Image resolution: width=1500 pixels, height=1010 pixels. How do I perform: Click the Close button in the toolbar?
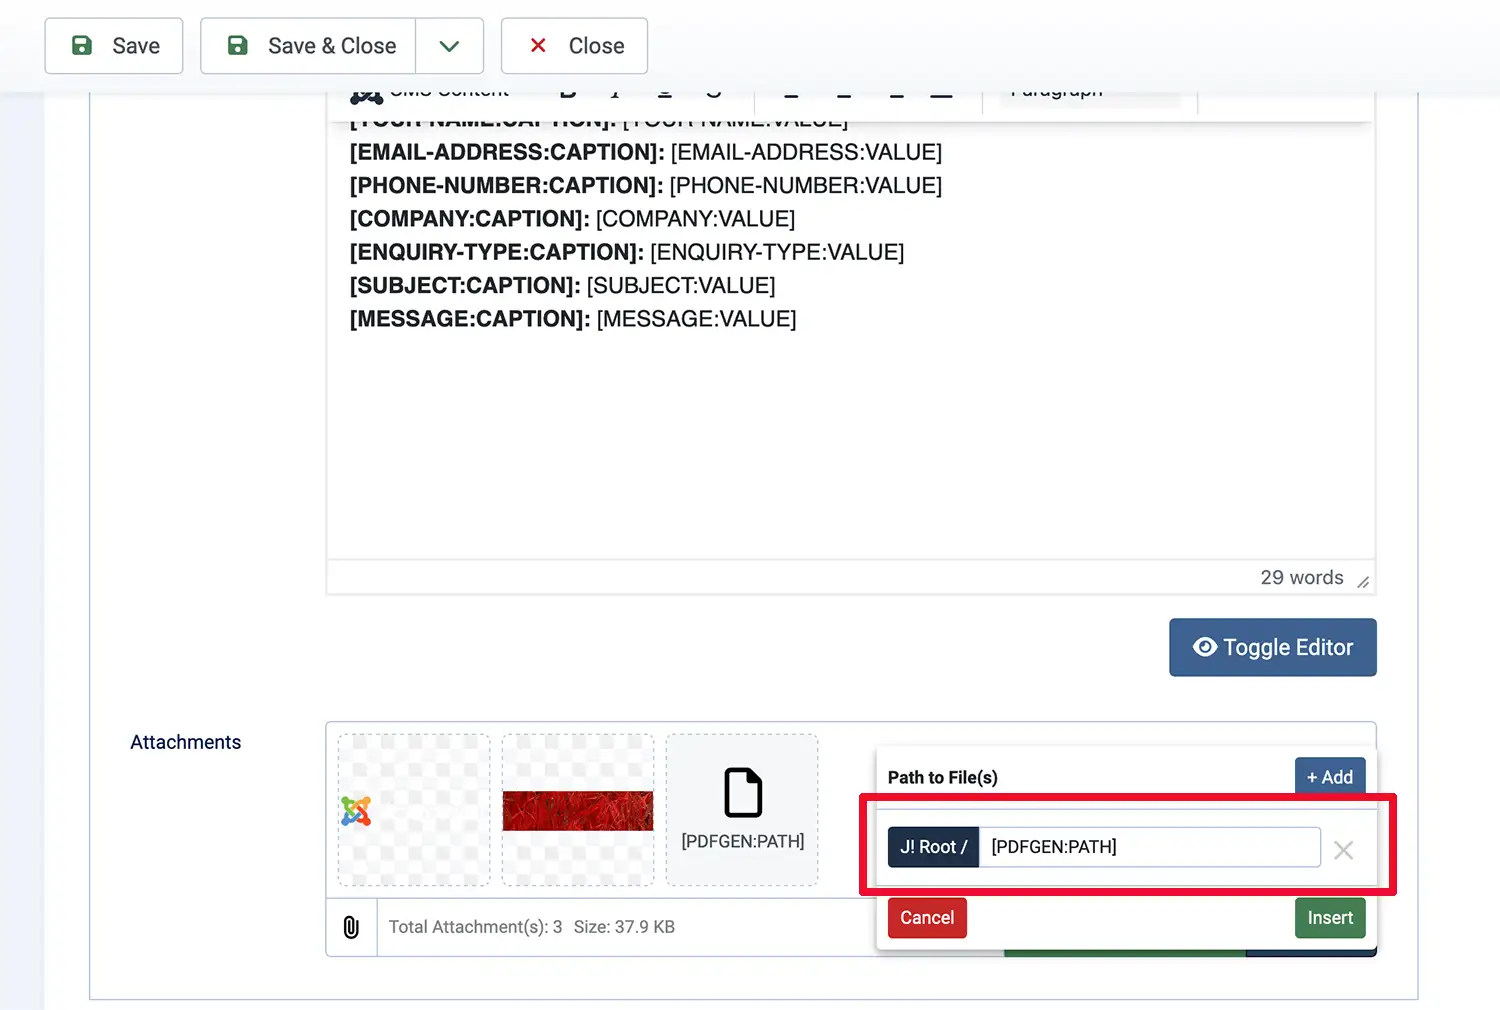pyautogui.click(x=574, y=46)
